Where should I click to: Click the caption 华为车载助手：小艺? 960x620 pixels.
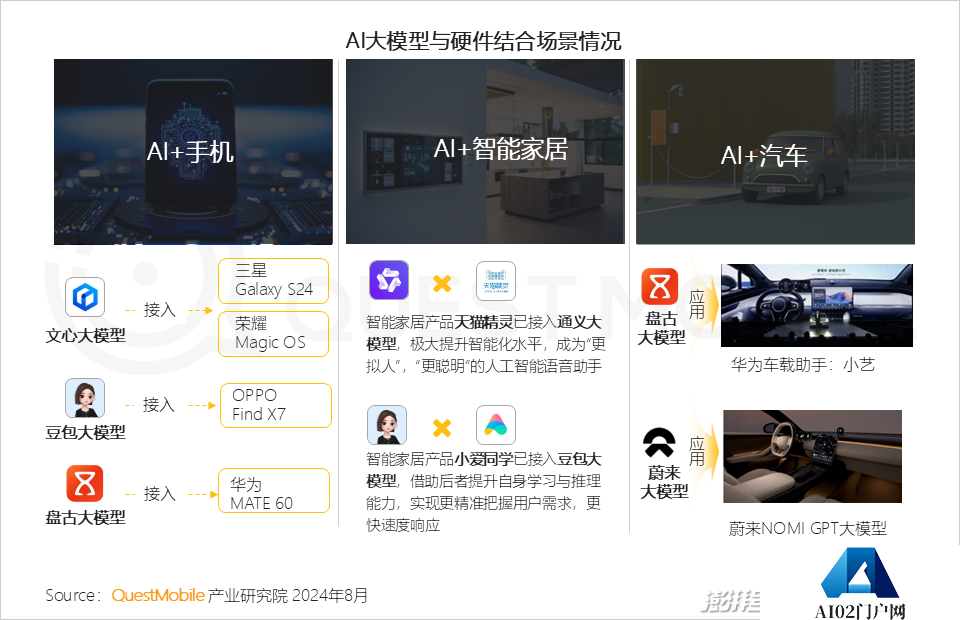[803, 365]
